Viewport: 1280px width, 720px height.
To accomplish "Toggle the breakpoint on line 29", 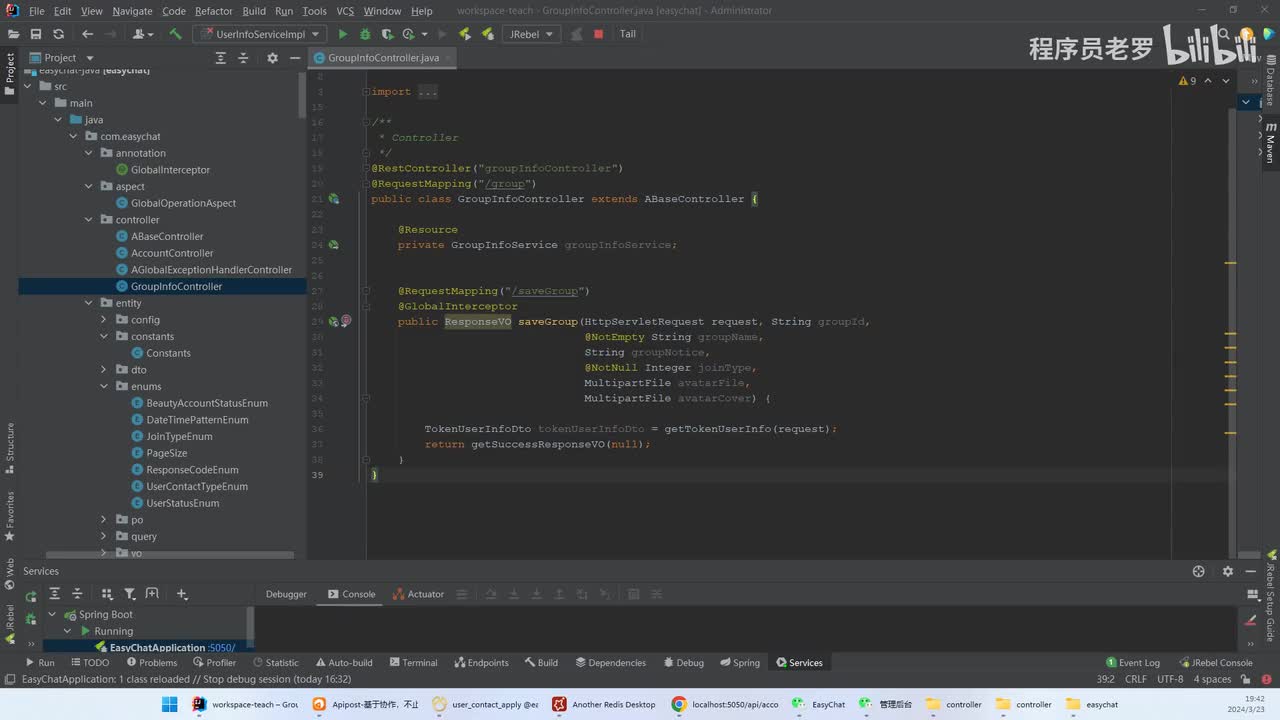I will (346, 321).
